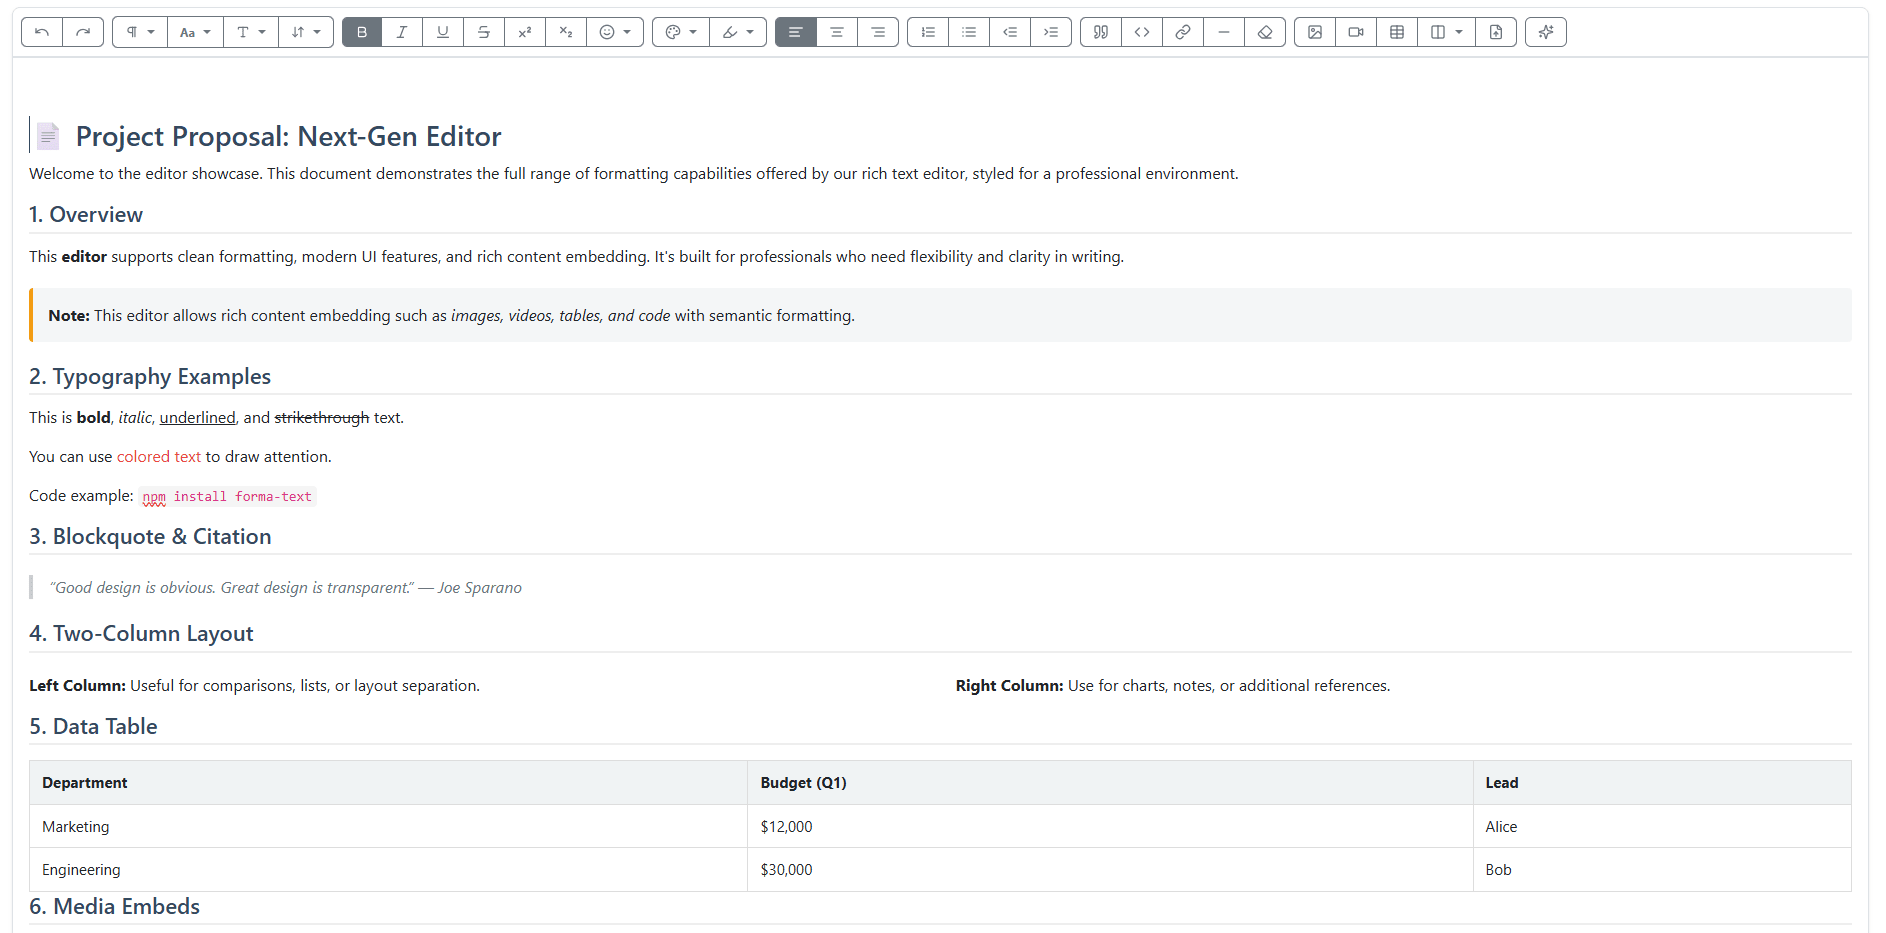Click the 'Lead' table header
Image resolution: width=1886 pixels, height=933 pixels.
1662,782
